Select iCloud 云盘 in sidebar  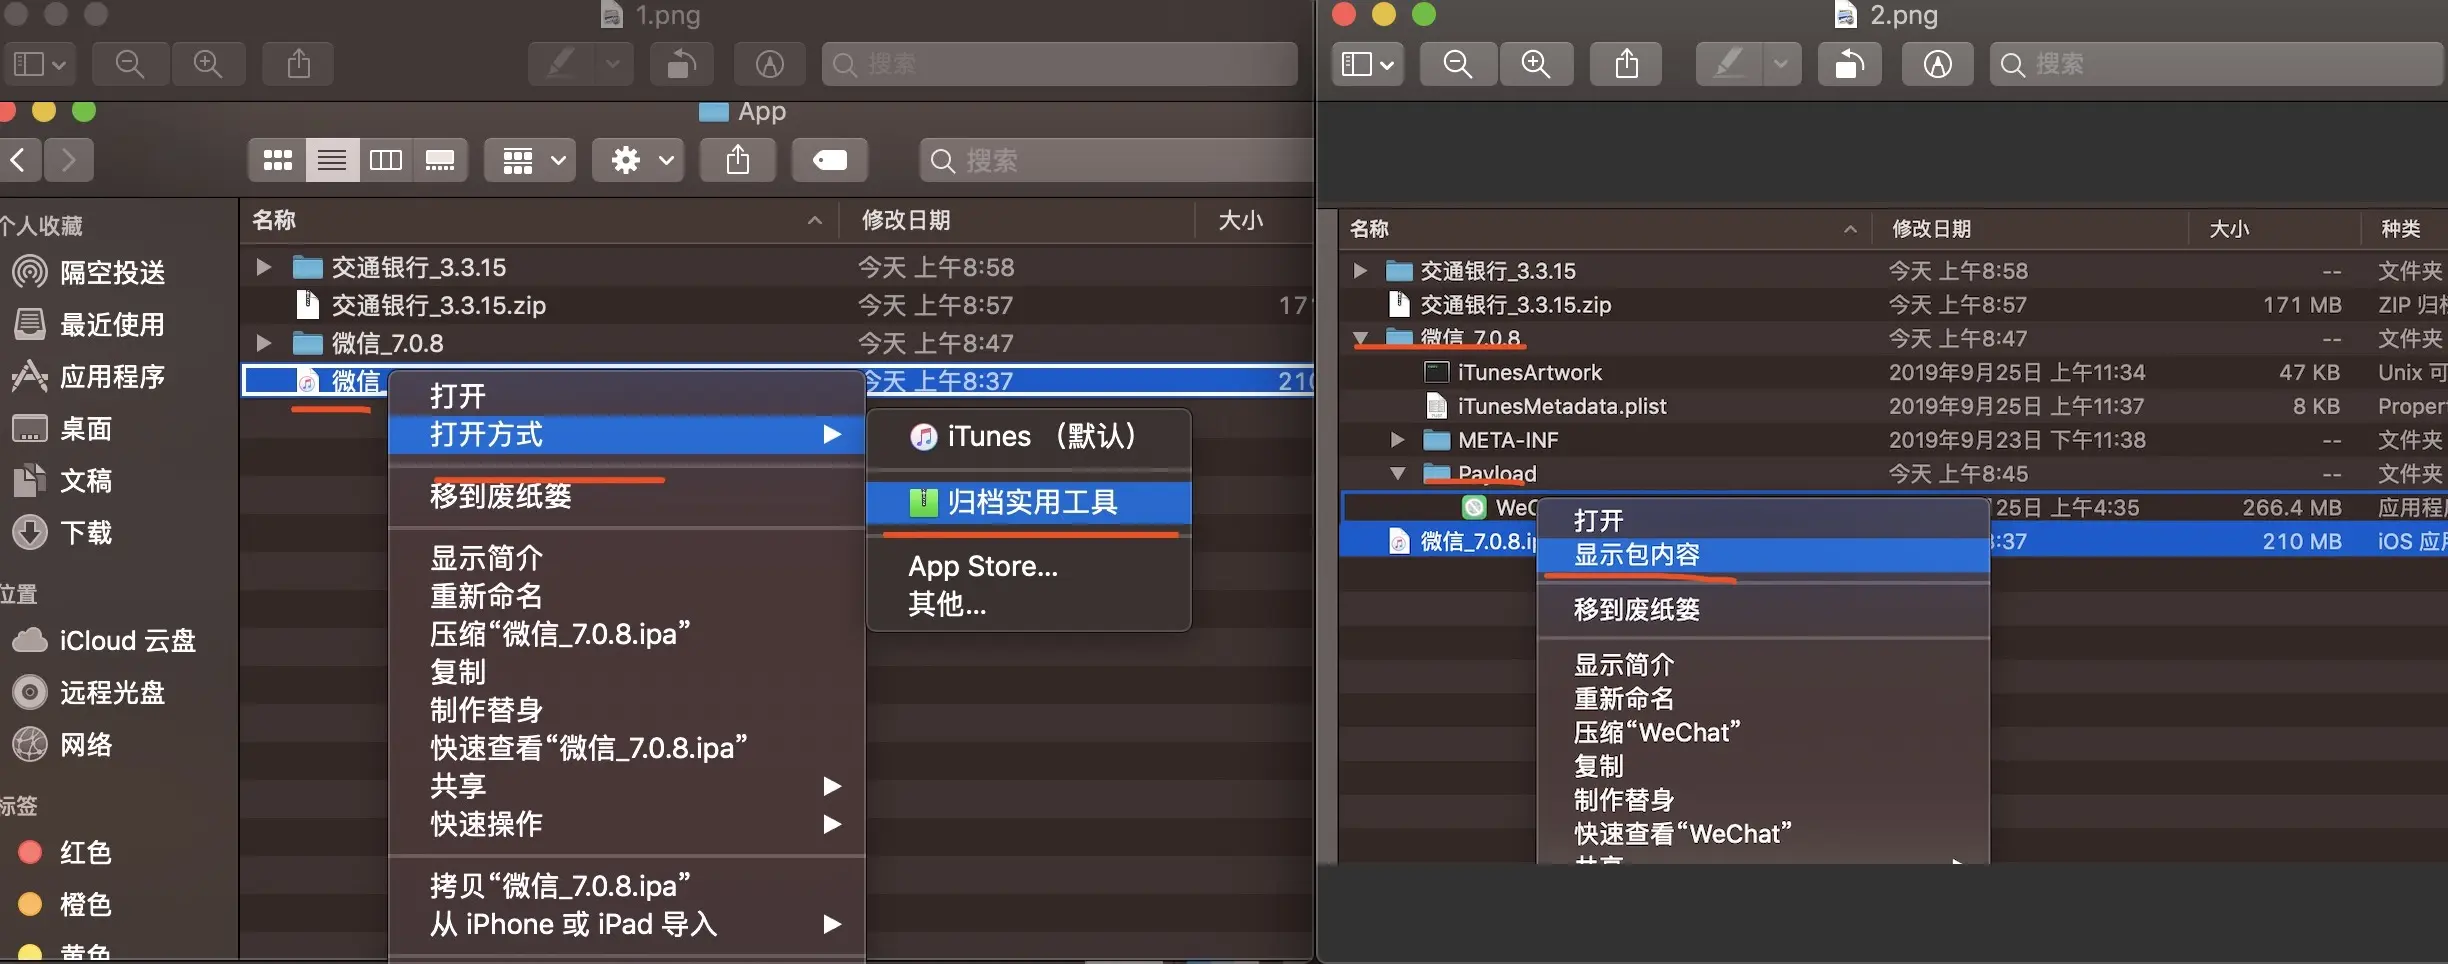(104, 640)
